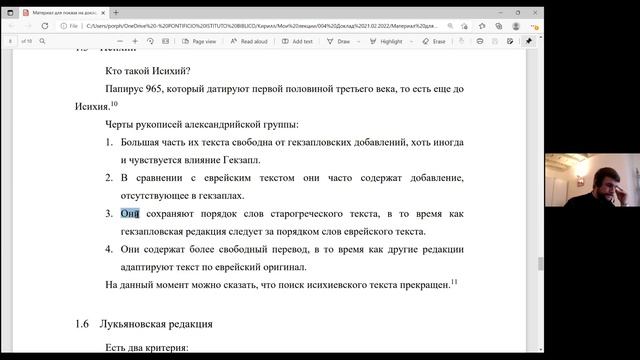Click list item 4 starting "Они содержат более"

click(x=284, y=258)
